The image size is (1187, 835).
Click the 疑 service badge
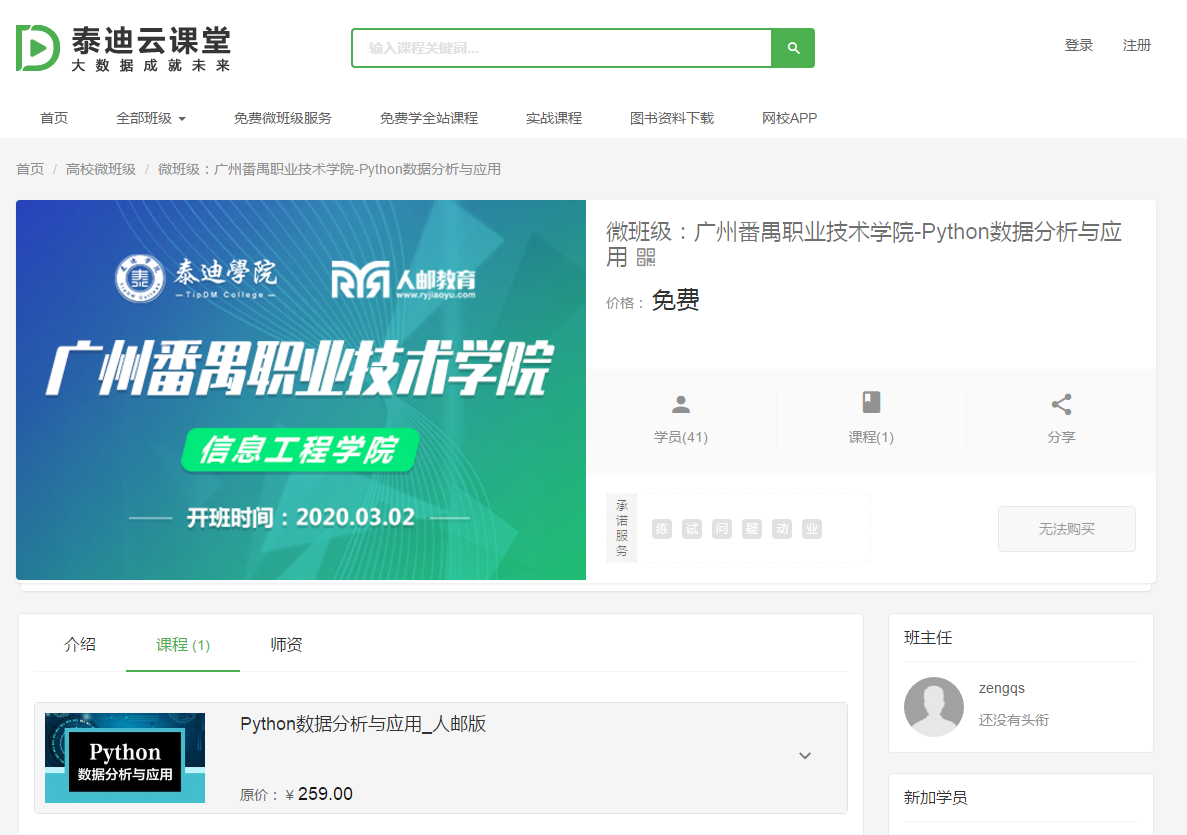752,528
